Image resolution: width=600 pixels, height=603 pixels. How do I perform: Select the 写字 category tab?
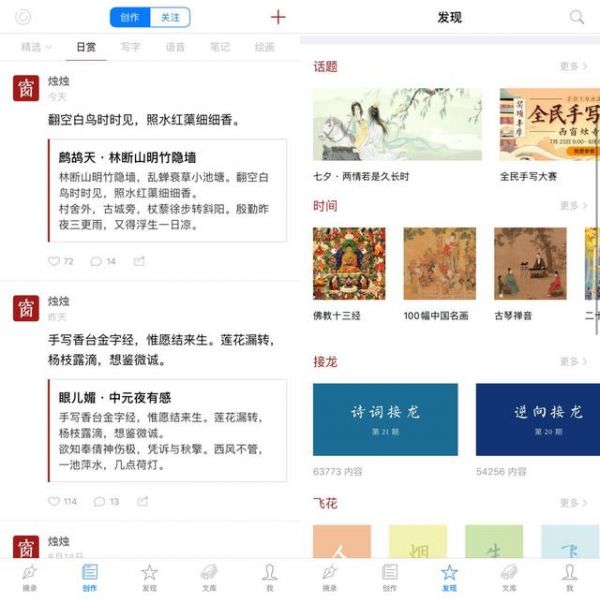pos(131,47)
